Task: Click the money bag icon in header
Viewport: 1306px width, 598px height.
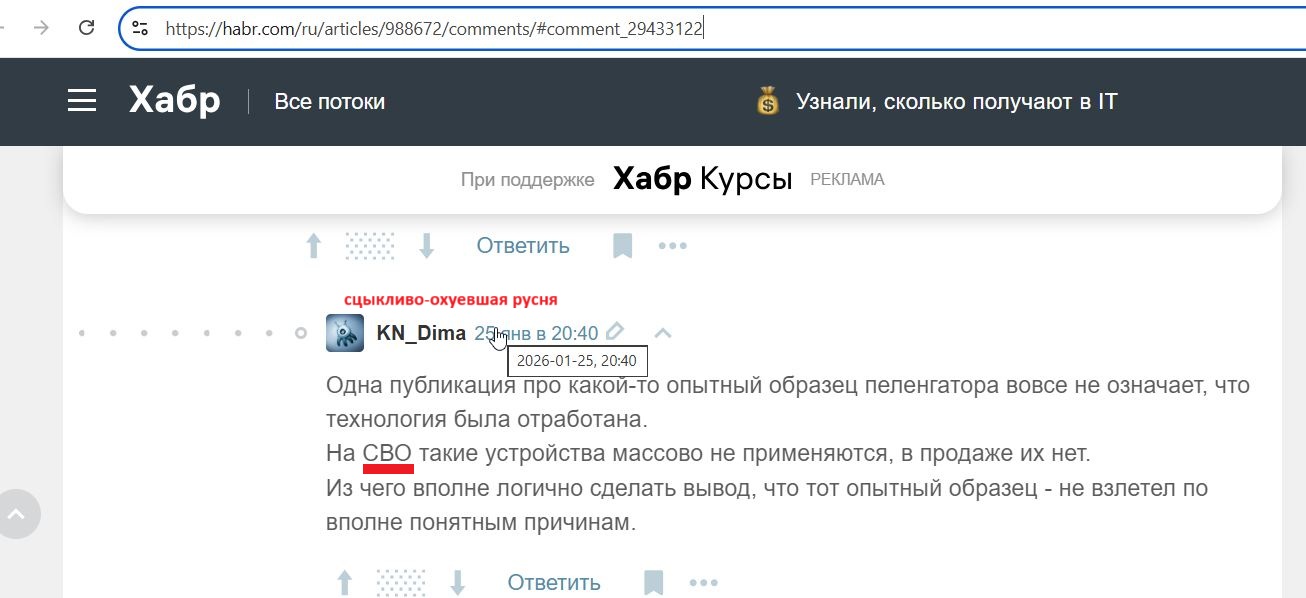Action: click(x=767, y=101)
